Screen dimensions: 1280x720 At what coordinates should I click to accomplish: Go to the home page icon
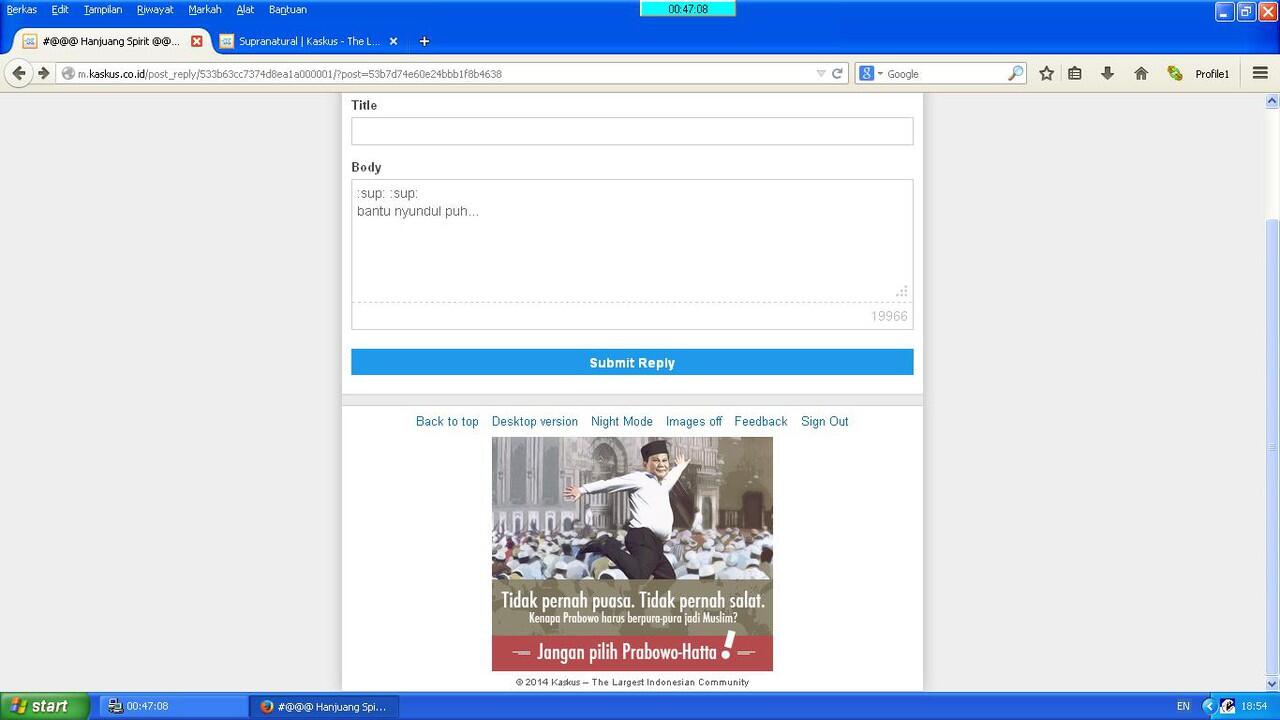click(x=1141, y=73)
